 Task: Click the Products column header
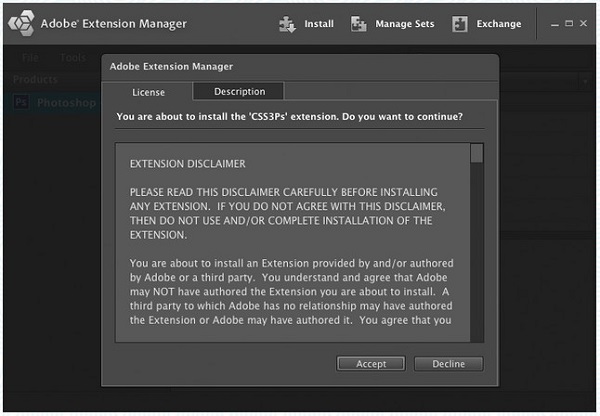[x=35, y=79]
